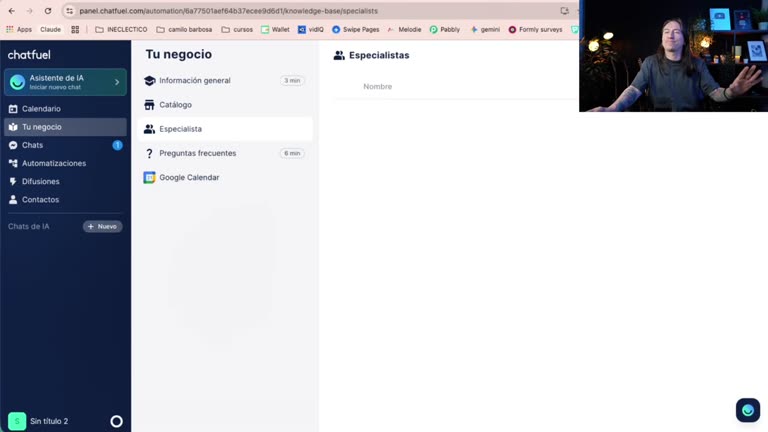Click the Tu negocio panel heading
The image size is (768, 432).
pos(179,54)
